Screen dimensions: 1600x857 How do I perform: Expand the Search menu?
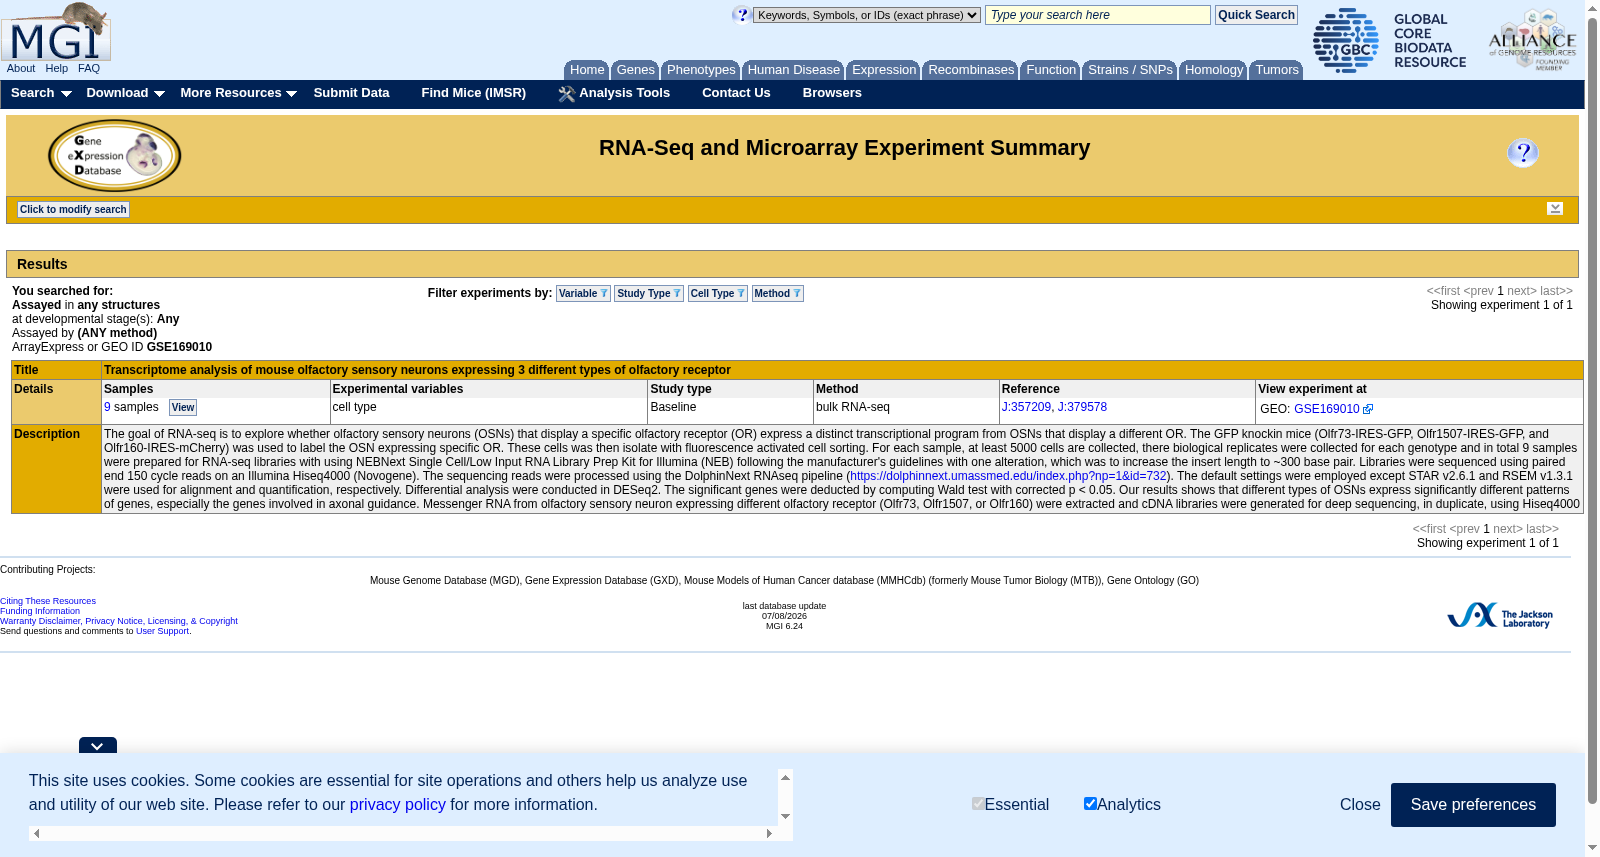click(41, 93)
